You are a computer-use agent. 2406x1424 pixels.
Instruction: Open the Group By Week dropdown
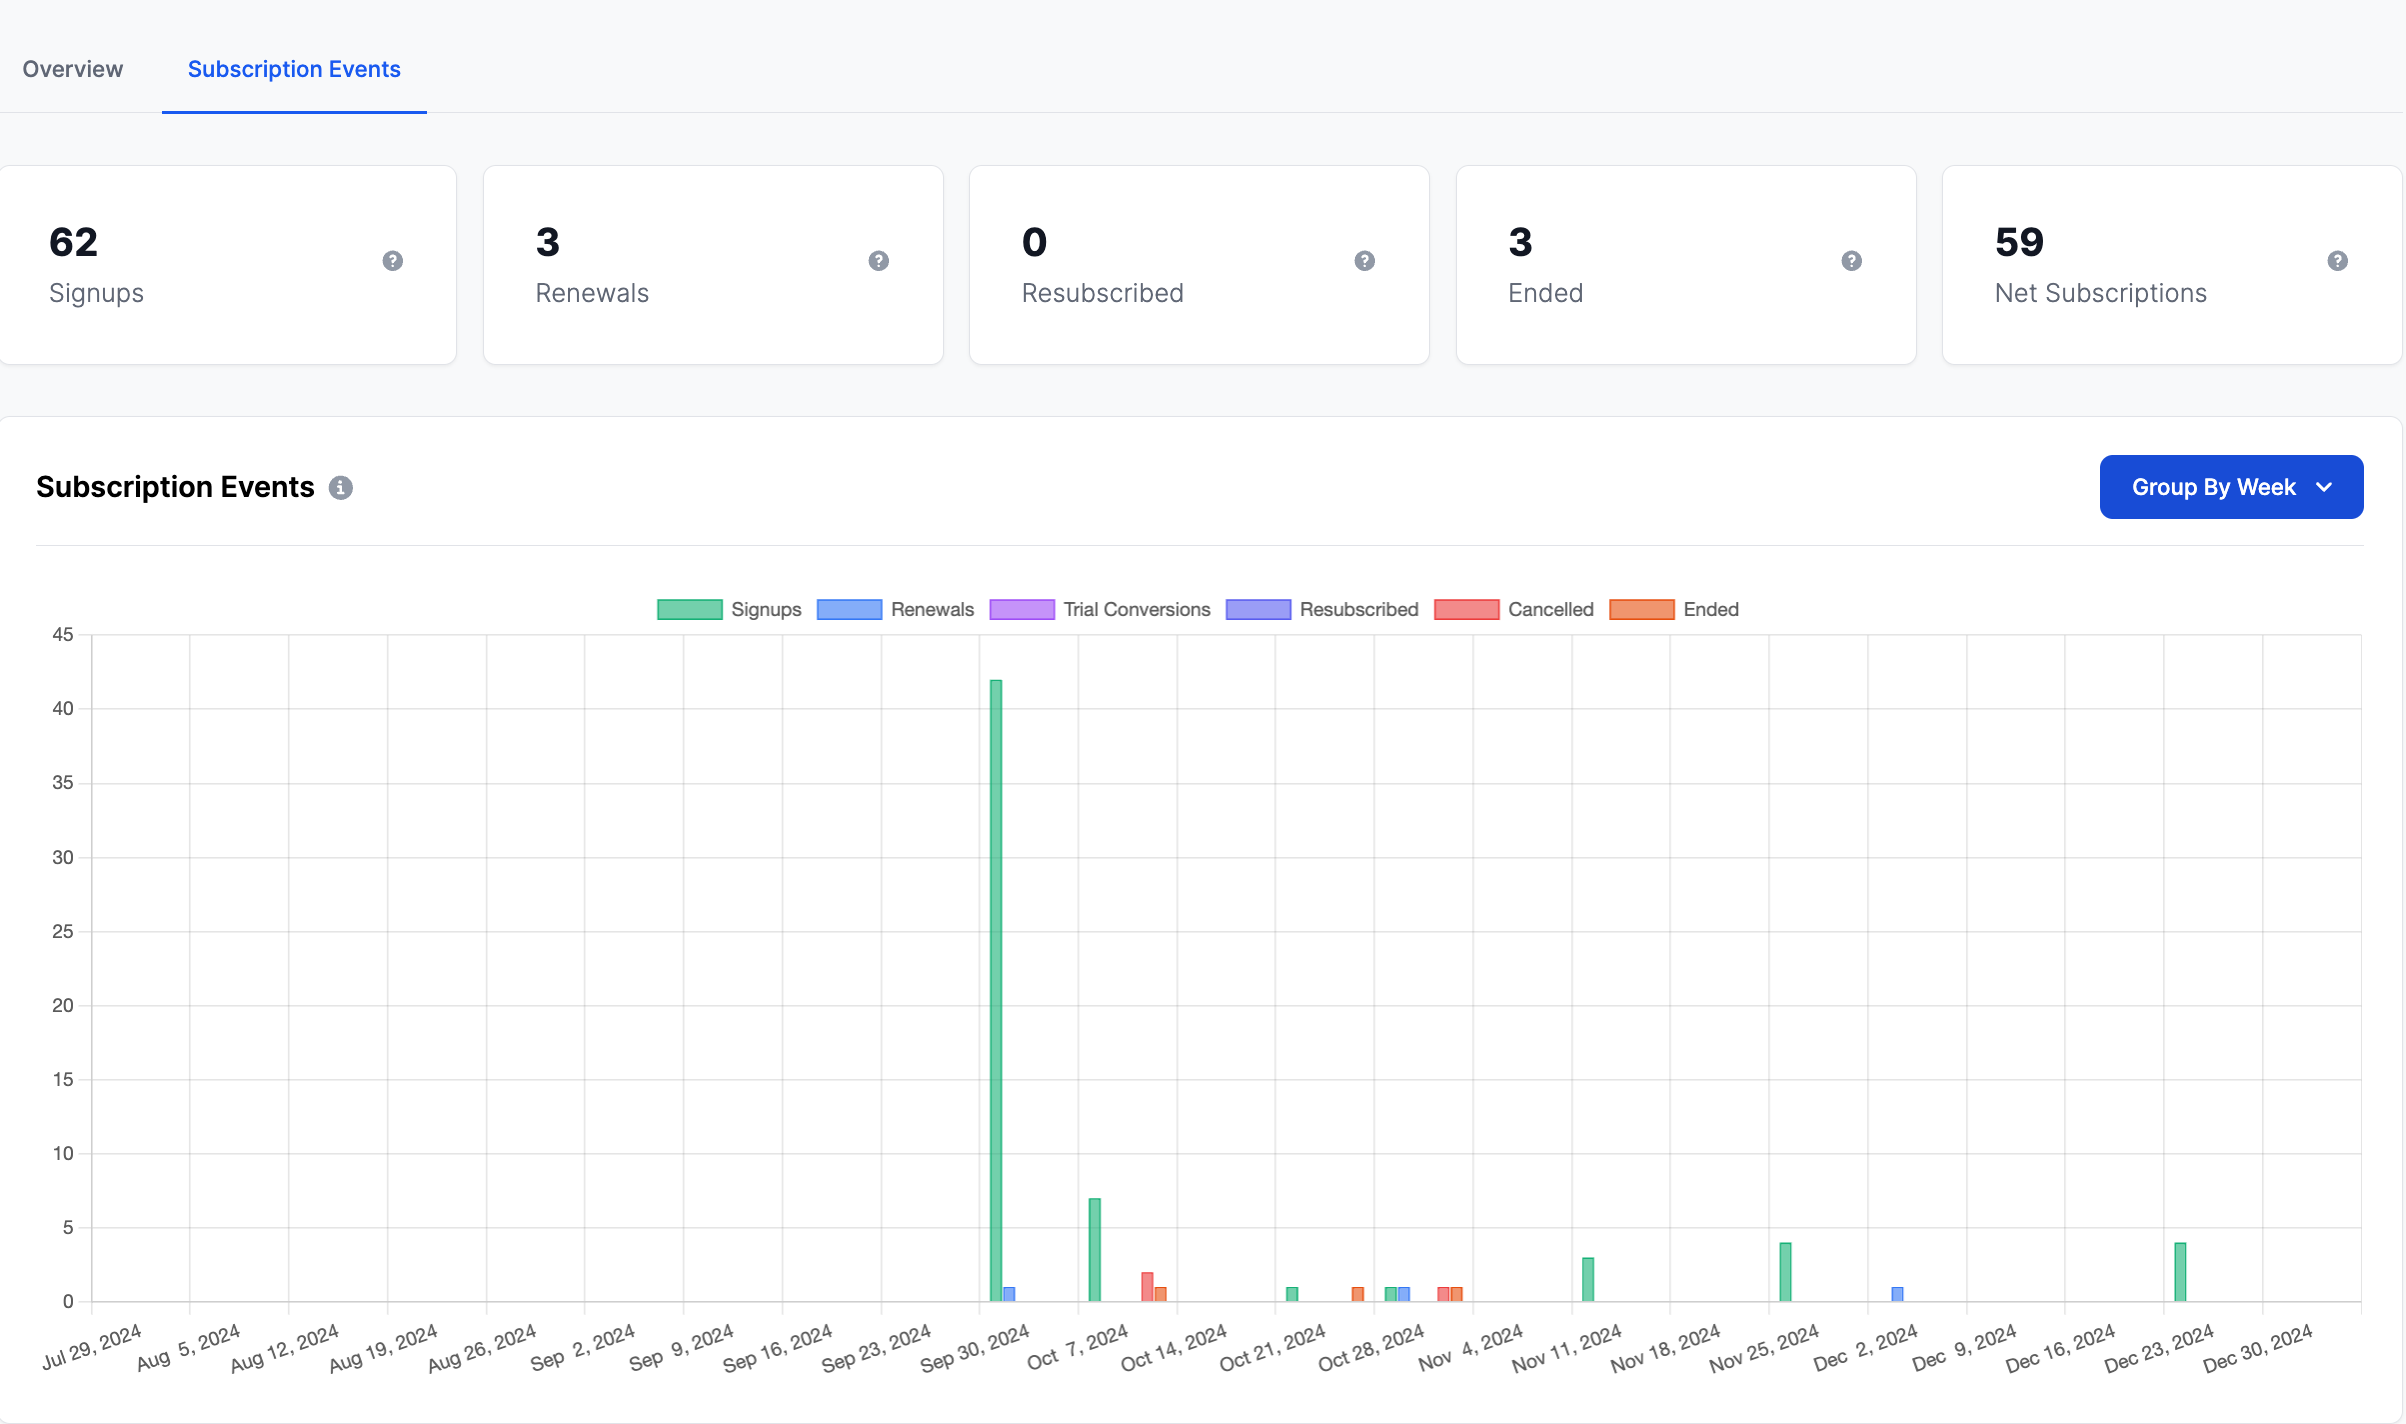pyautogui.click(x=2231, y=487)
